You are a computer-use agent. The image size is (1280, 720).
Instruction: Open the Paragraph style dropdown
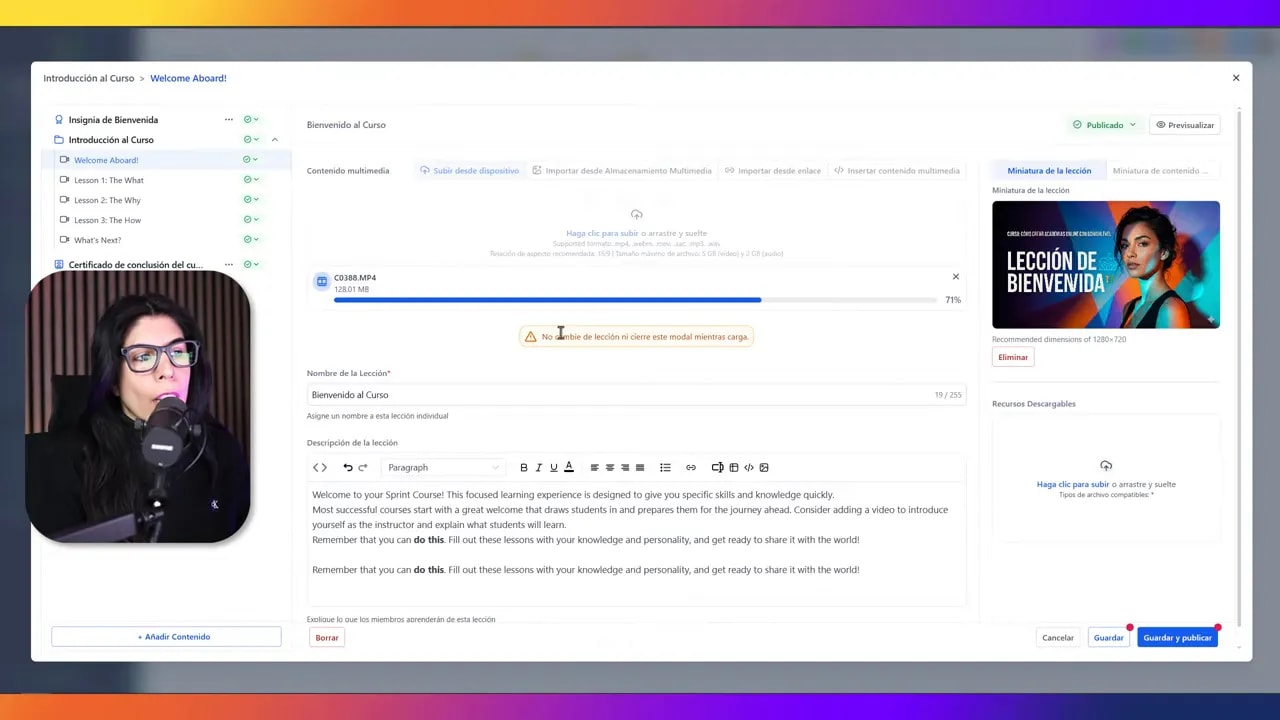(x=443, y=468)
